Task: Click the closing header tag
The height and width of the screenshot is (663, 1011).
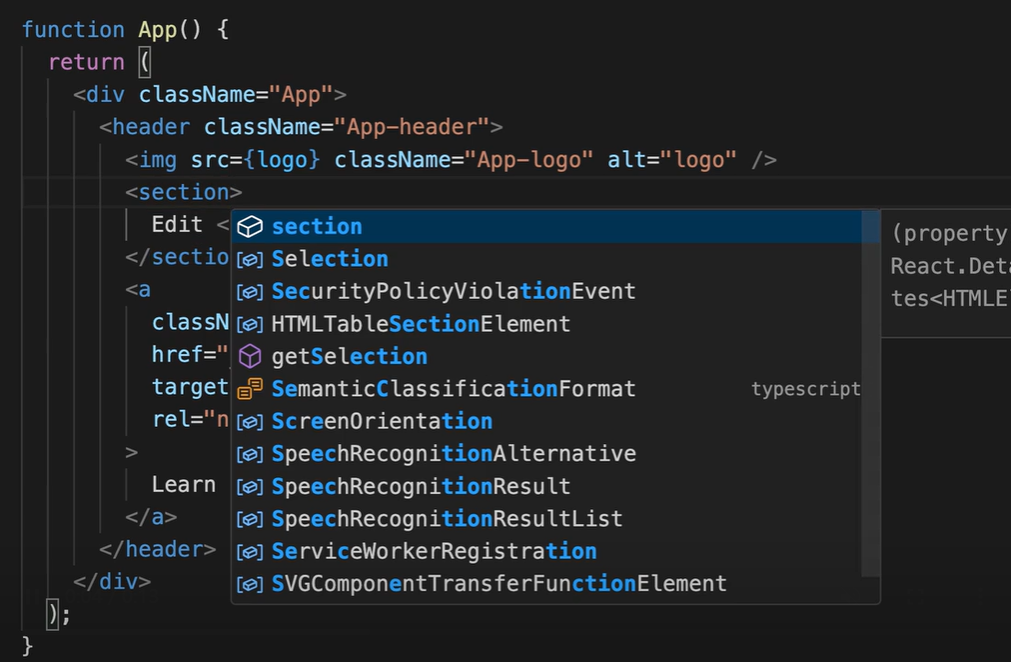Action: coord(158,549)
